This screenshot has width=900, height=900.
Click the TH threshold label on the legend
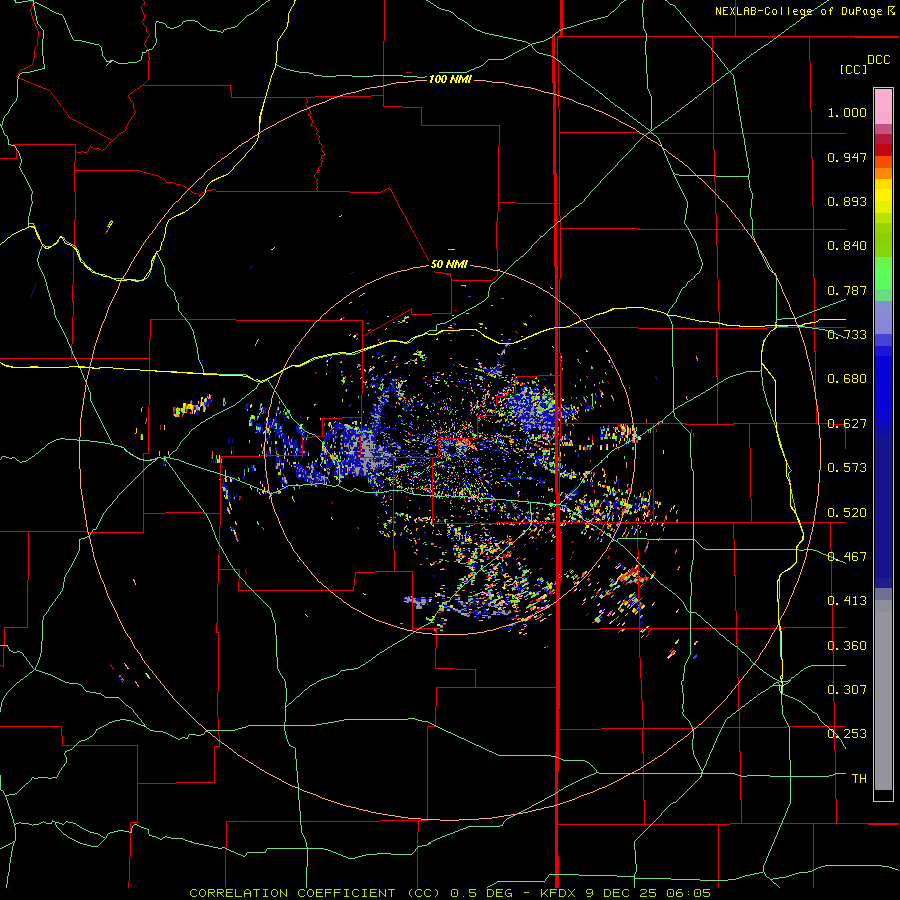[x=859, y=779]
